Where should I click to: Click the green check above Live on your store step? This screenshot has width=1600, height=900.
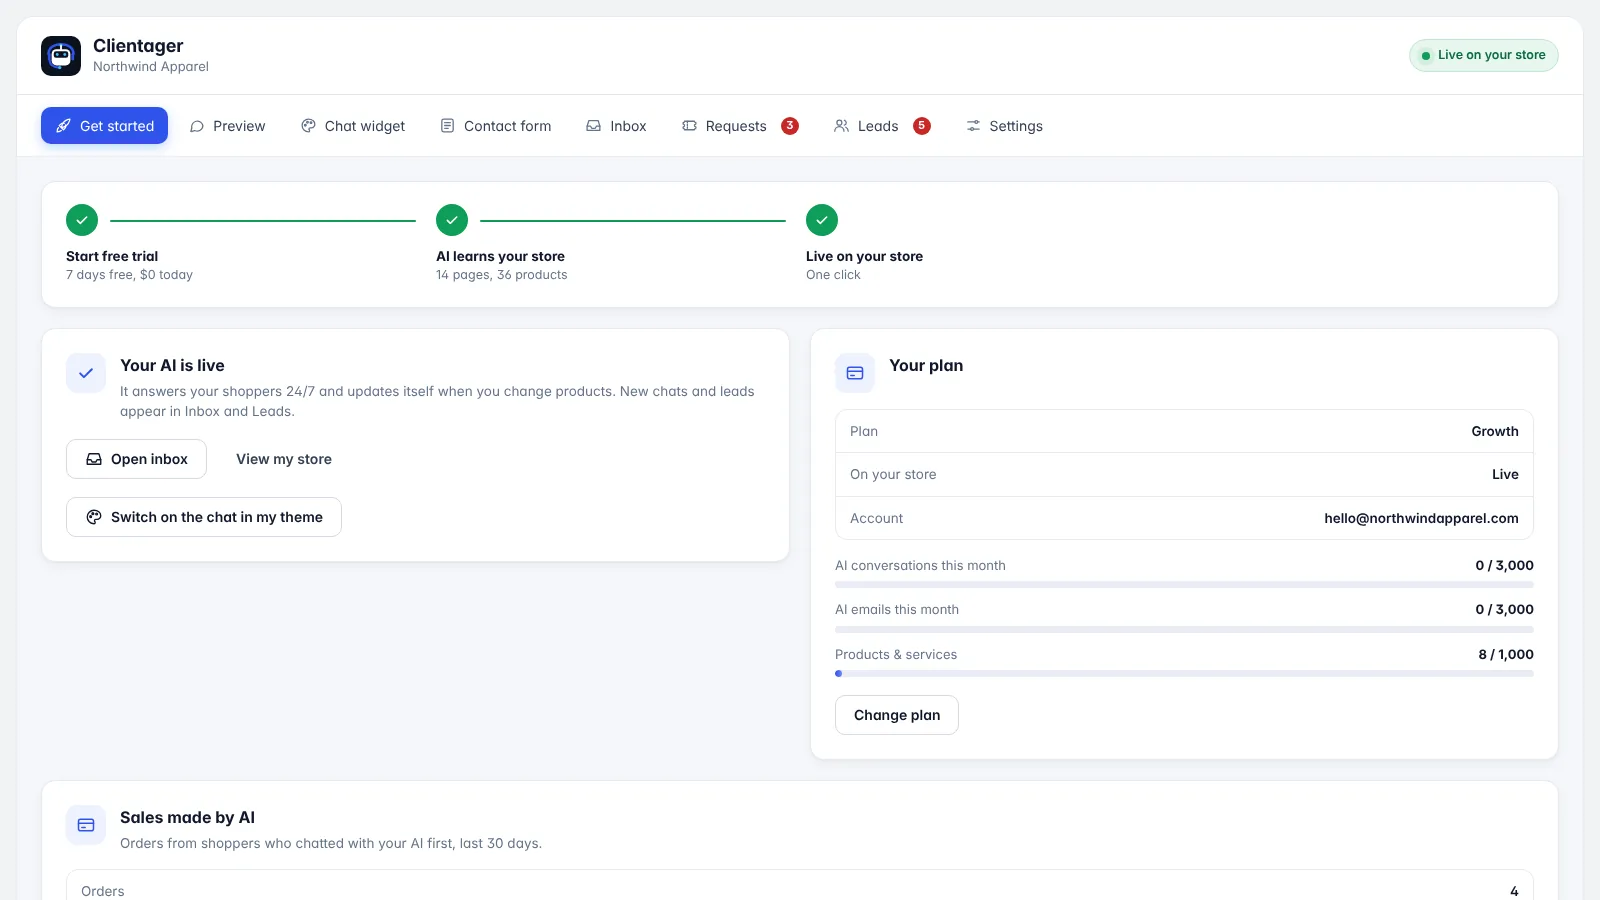click(822, 220)
